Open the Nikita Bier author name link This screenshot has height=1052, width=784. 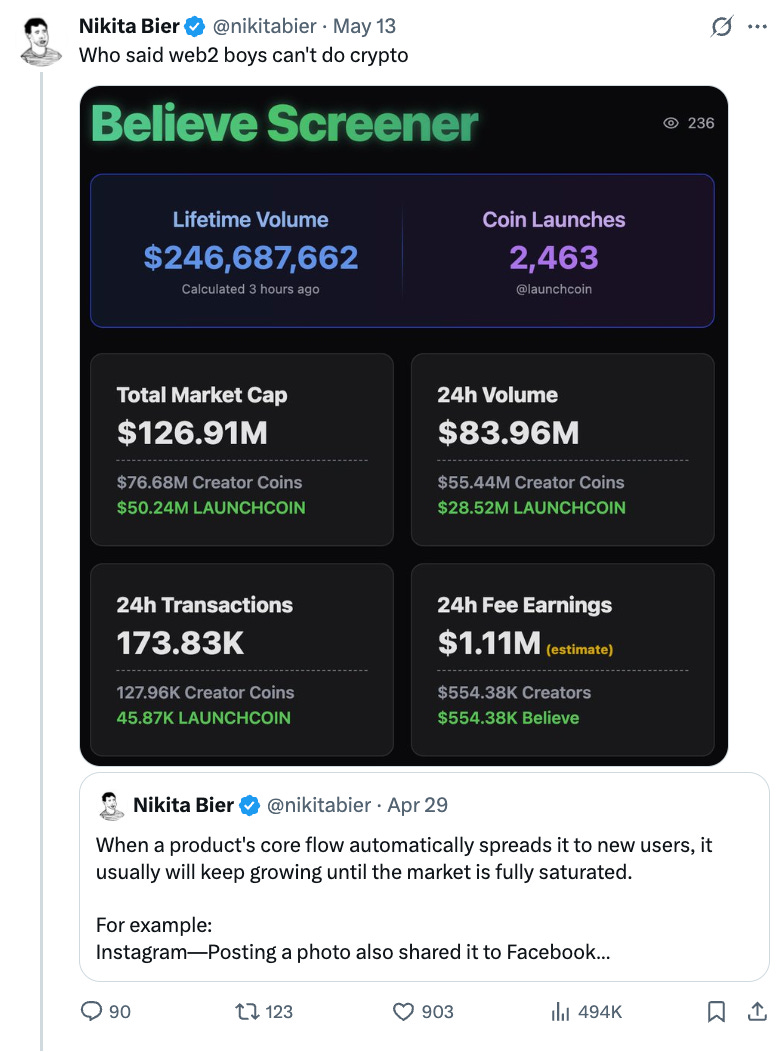[129, 26]
